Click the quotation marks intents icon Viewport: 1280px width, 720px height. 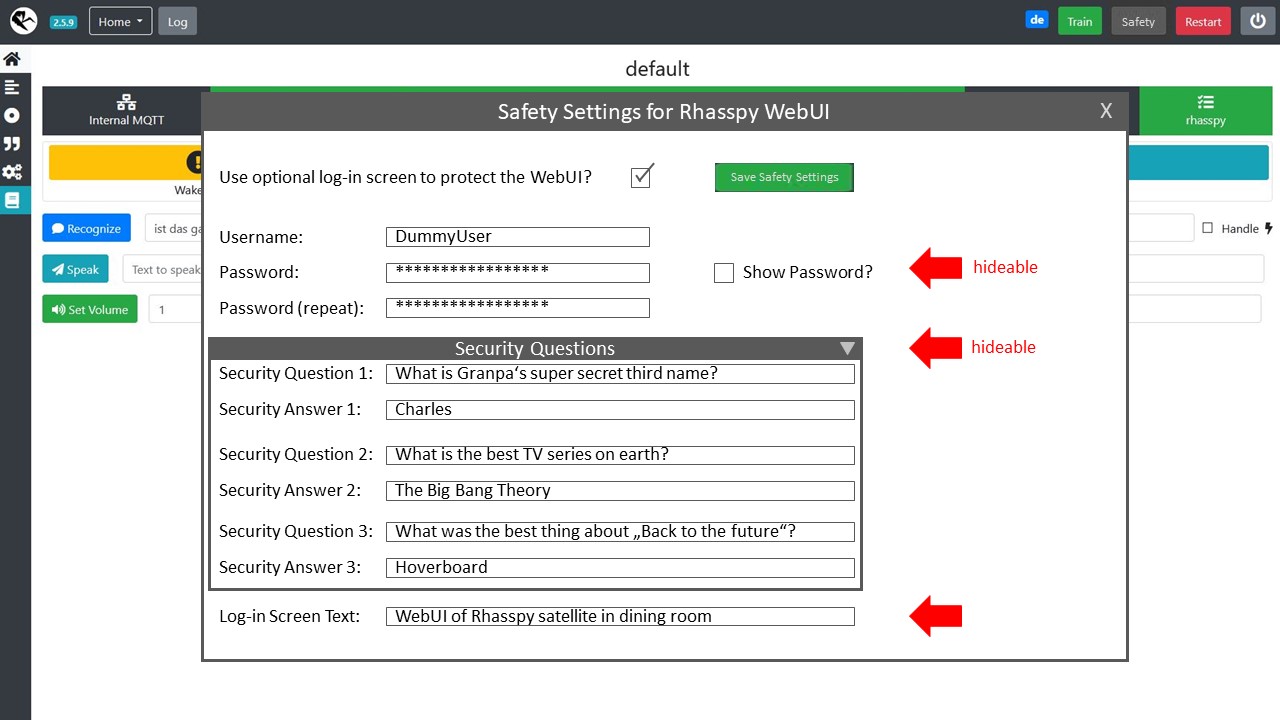pos(11,143)
